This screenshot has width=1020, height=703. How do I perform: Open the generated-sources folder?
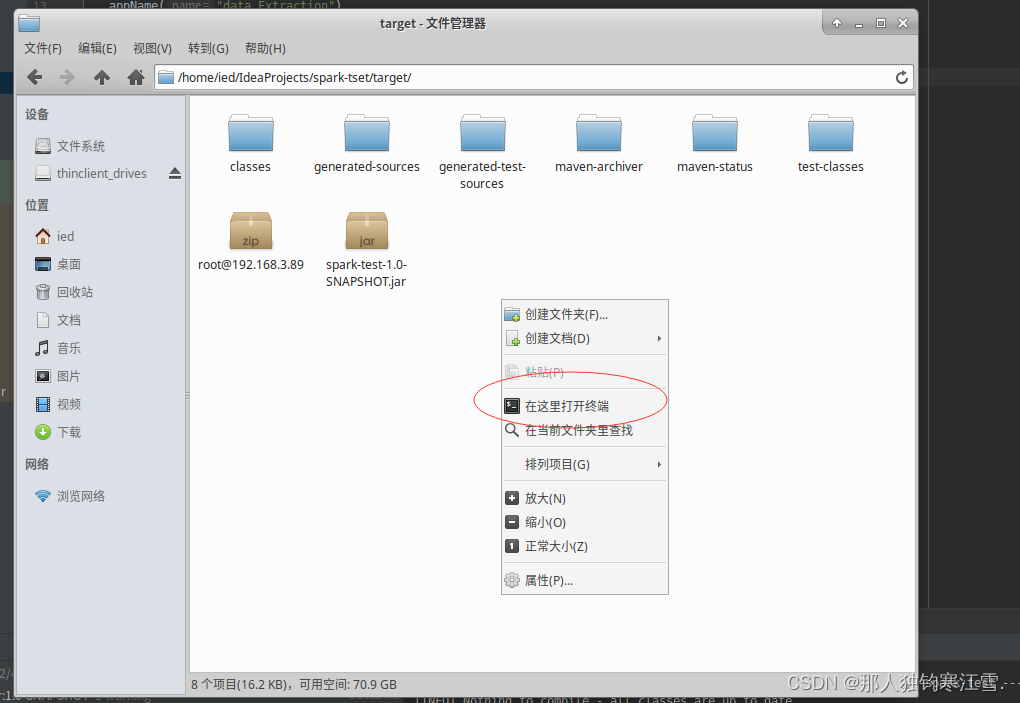(x=367, y=144)
